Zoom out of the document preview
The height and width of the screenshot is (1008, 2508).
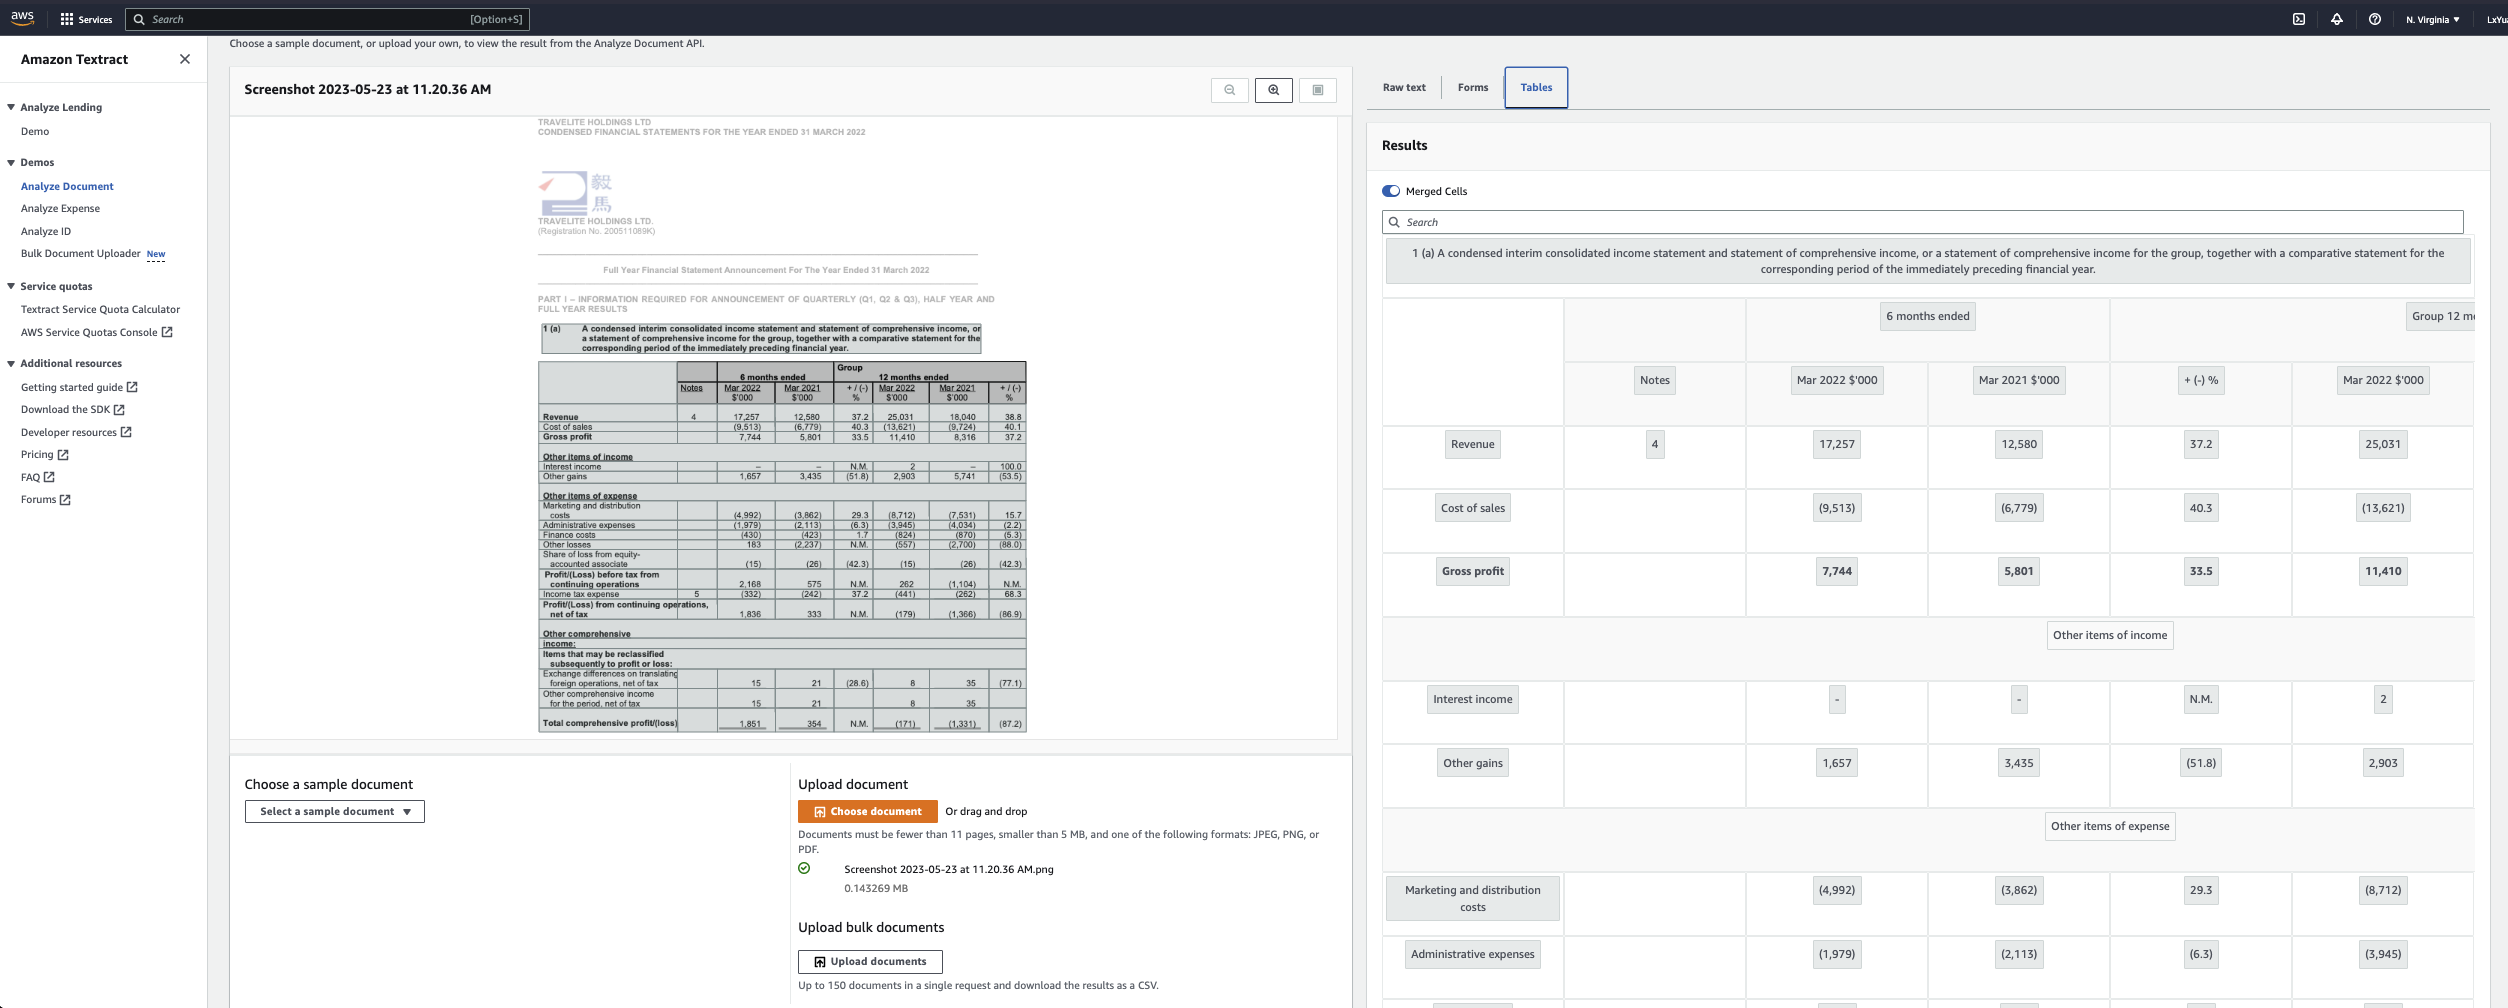1229,90
